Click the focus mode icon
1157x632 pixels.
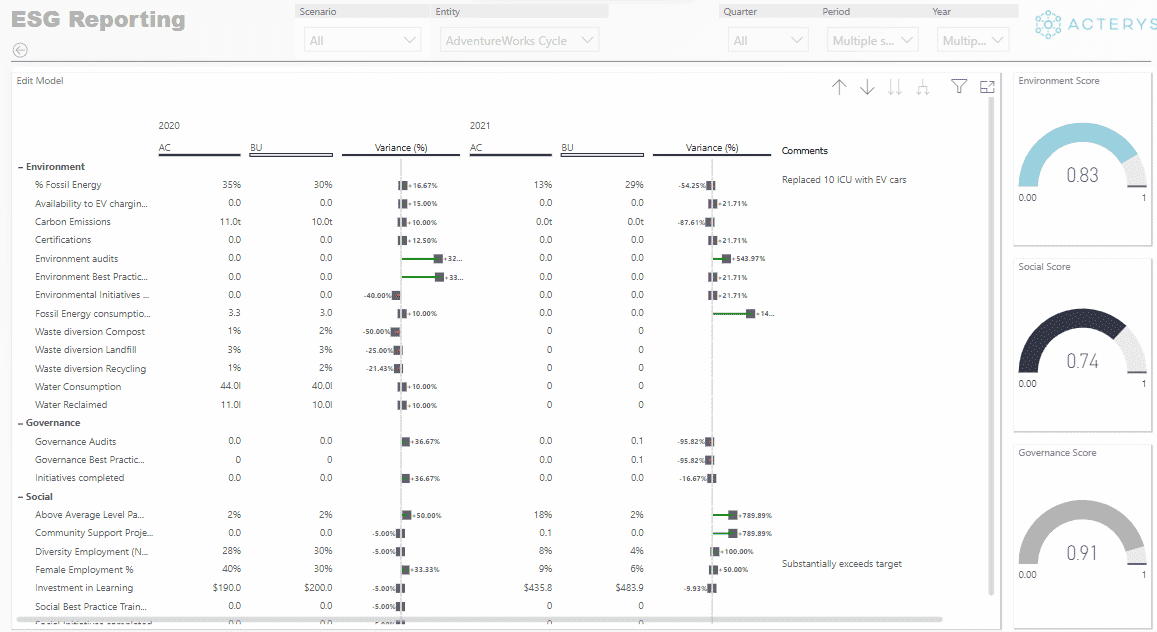[987, 86]
